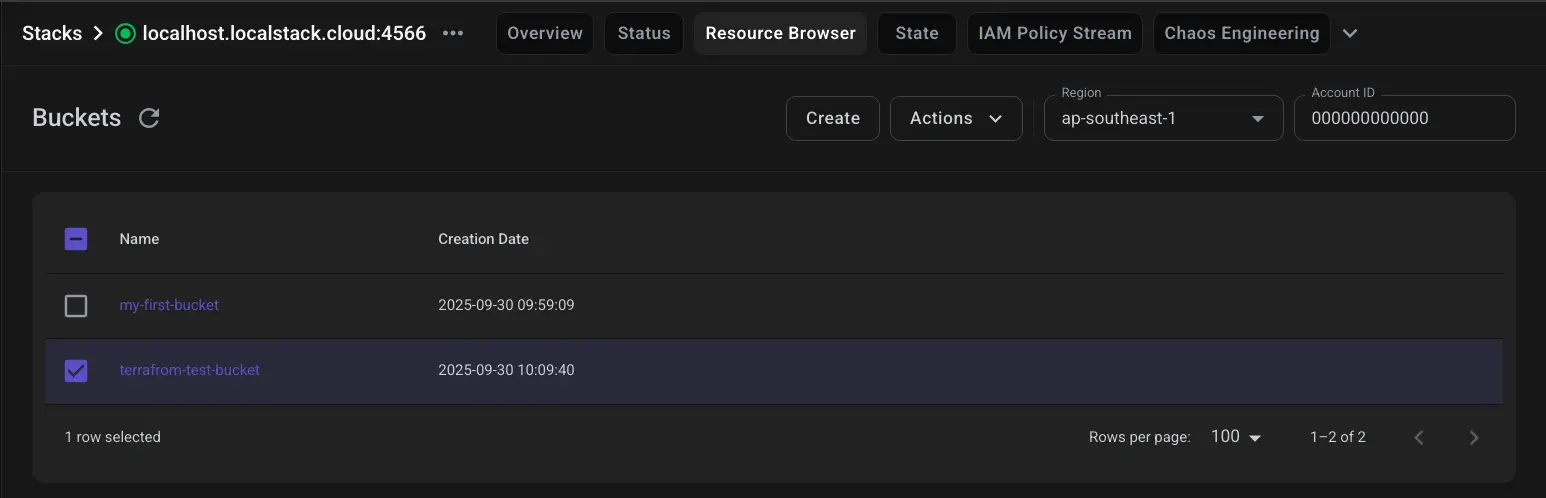This screenshot has height=498, width=1546.
Task: Change the rows per page value
Action: point(1236,437)
